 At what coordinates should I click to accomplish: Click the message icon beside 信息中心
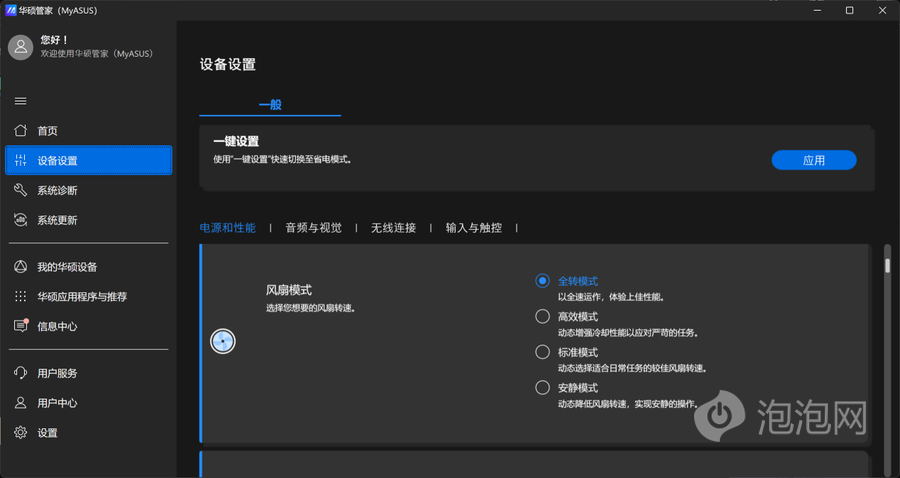21,326
